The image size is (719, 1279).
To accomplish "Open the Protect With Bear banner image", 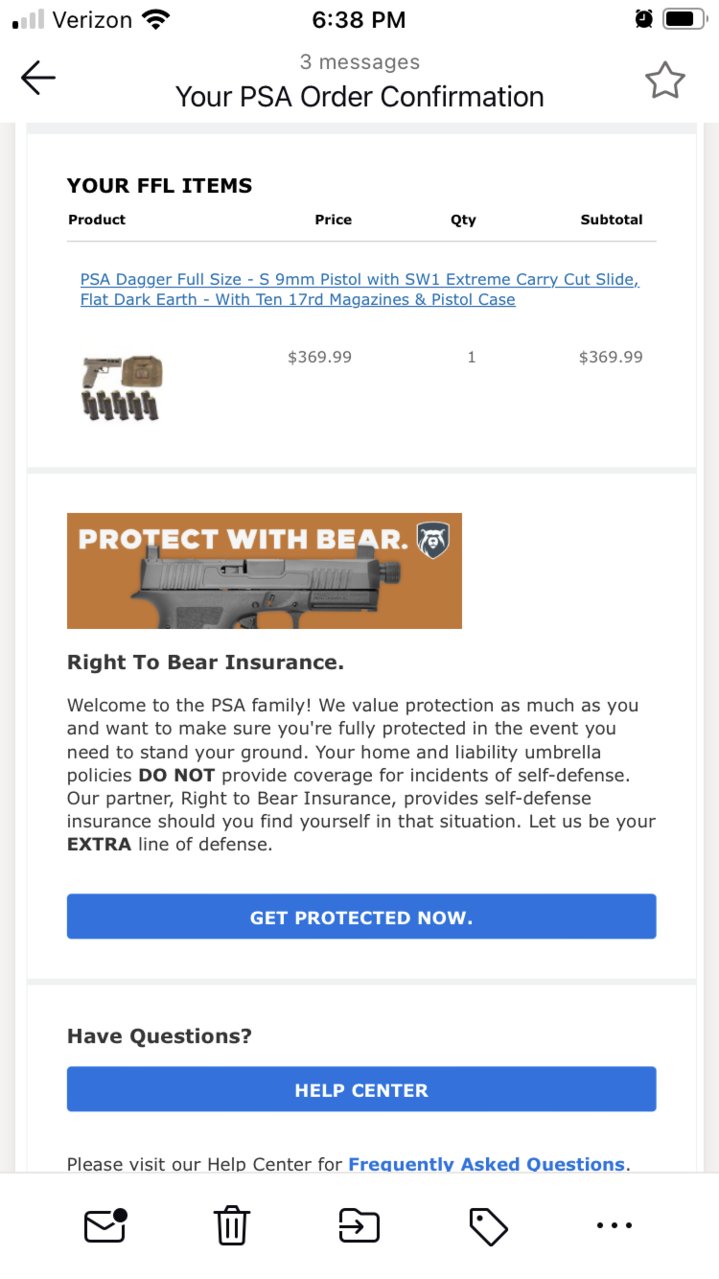I will (264, 571).
